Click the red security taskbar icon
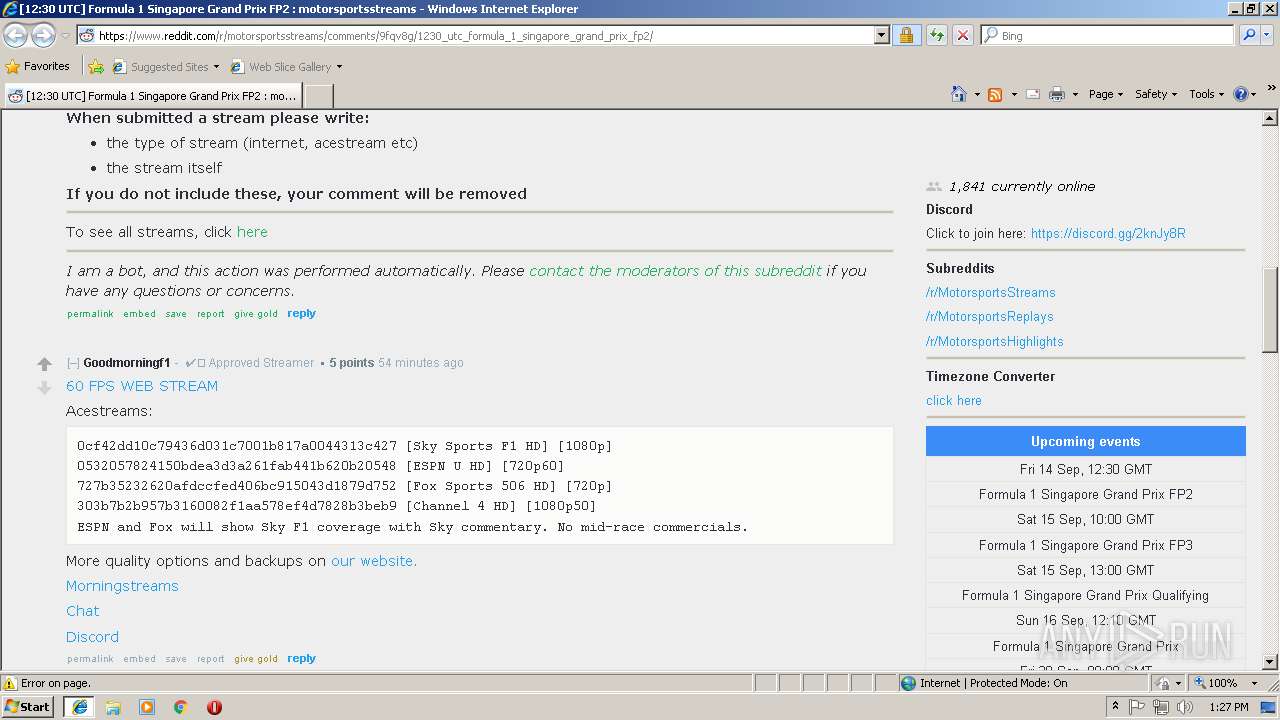Image resolution: width=1280 pixels, height=720 pixels. [214, 707]
